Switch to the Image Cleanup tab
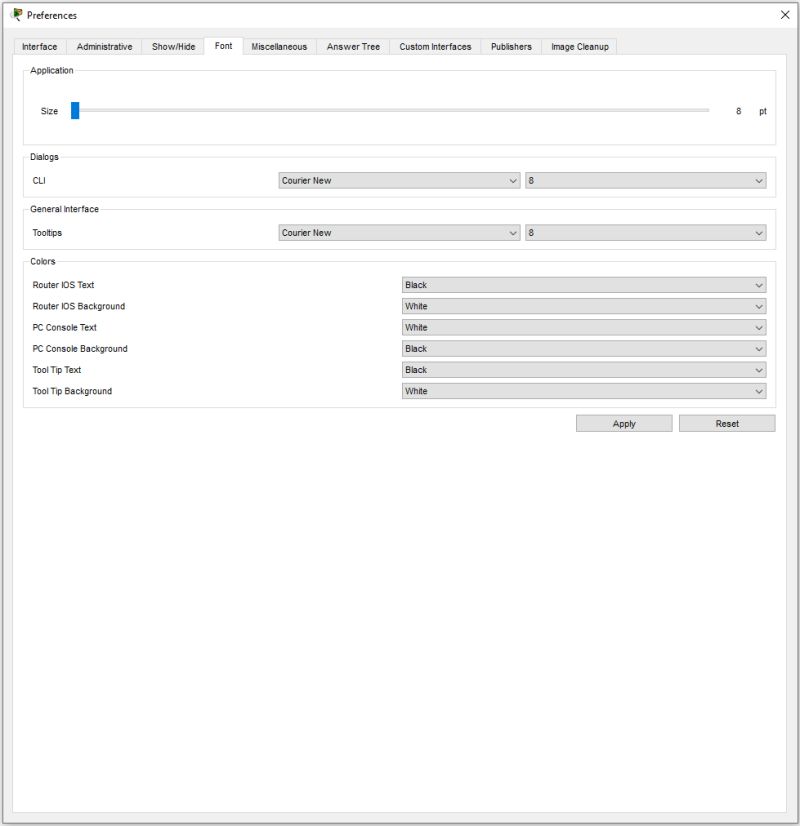 pyautogui.click(x=579, y=46)
